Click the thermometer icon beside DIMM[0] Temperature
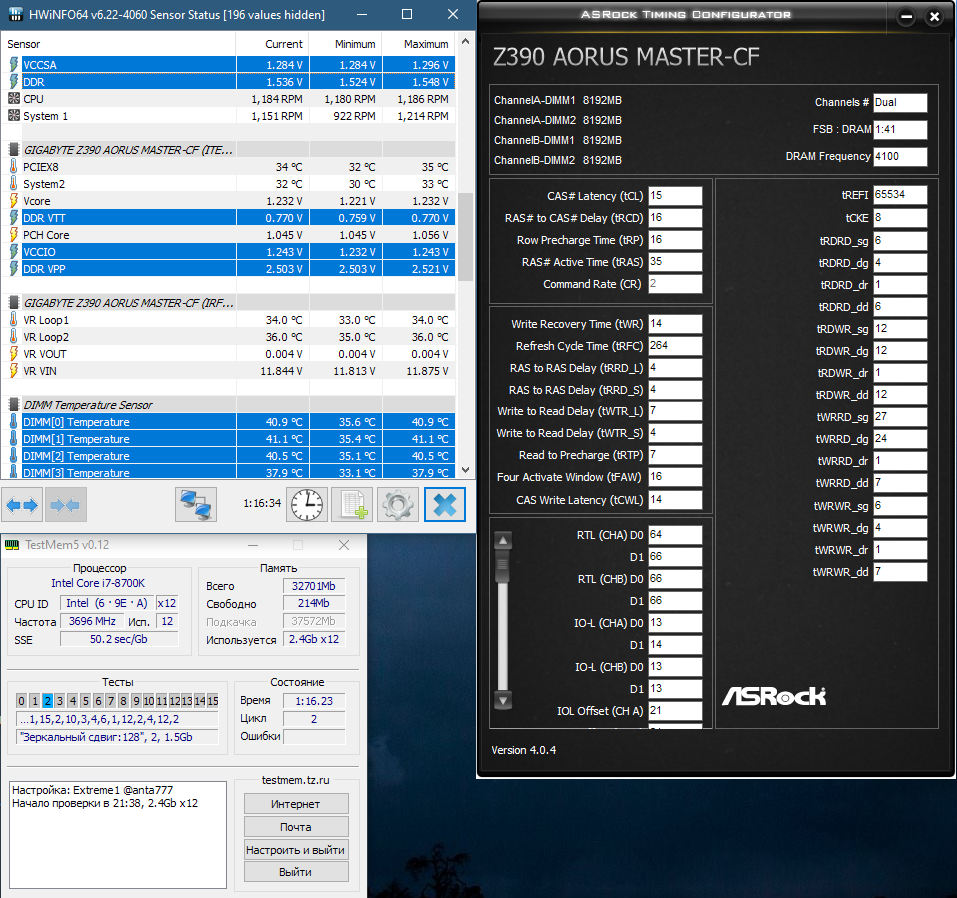957x898 pixels. [13, 422]
